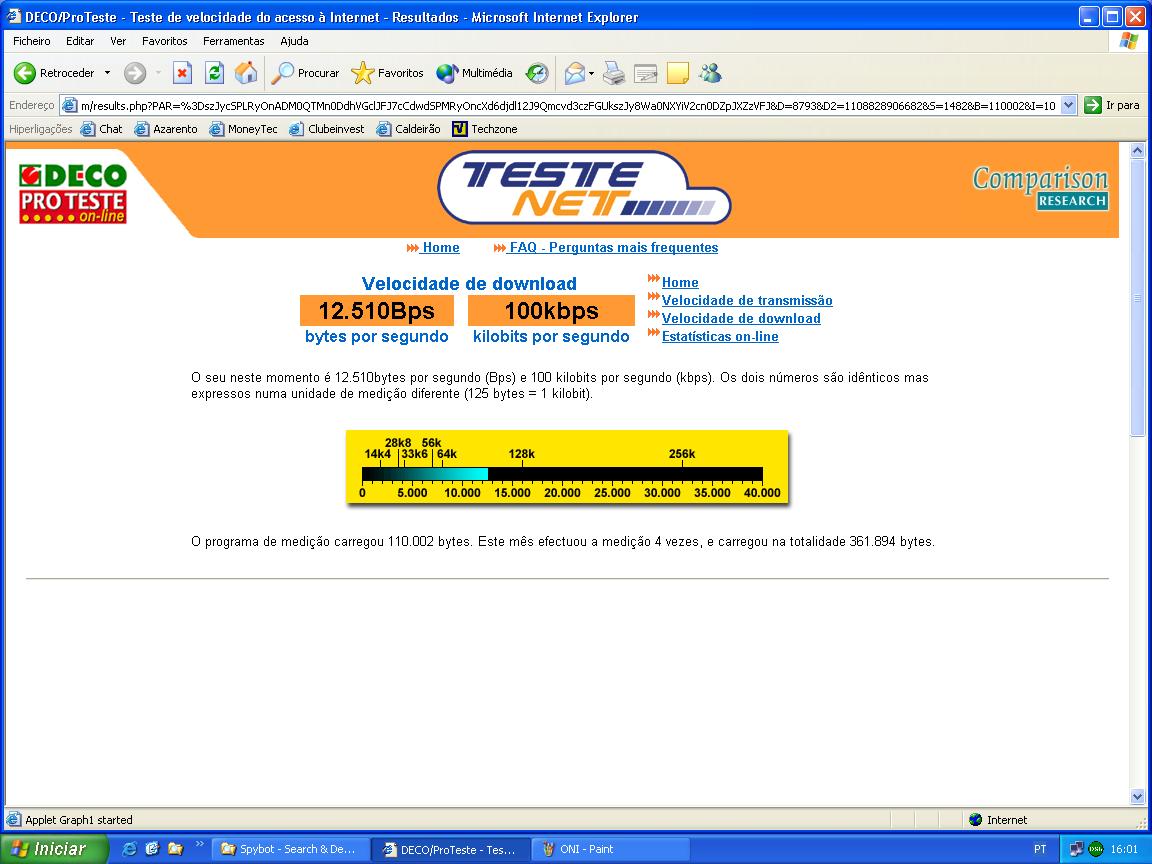Open the Techzone bookmark link
Screen dimensions: 1152x864
pos(485,129)
